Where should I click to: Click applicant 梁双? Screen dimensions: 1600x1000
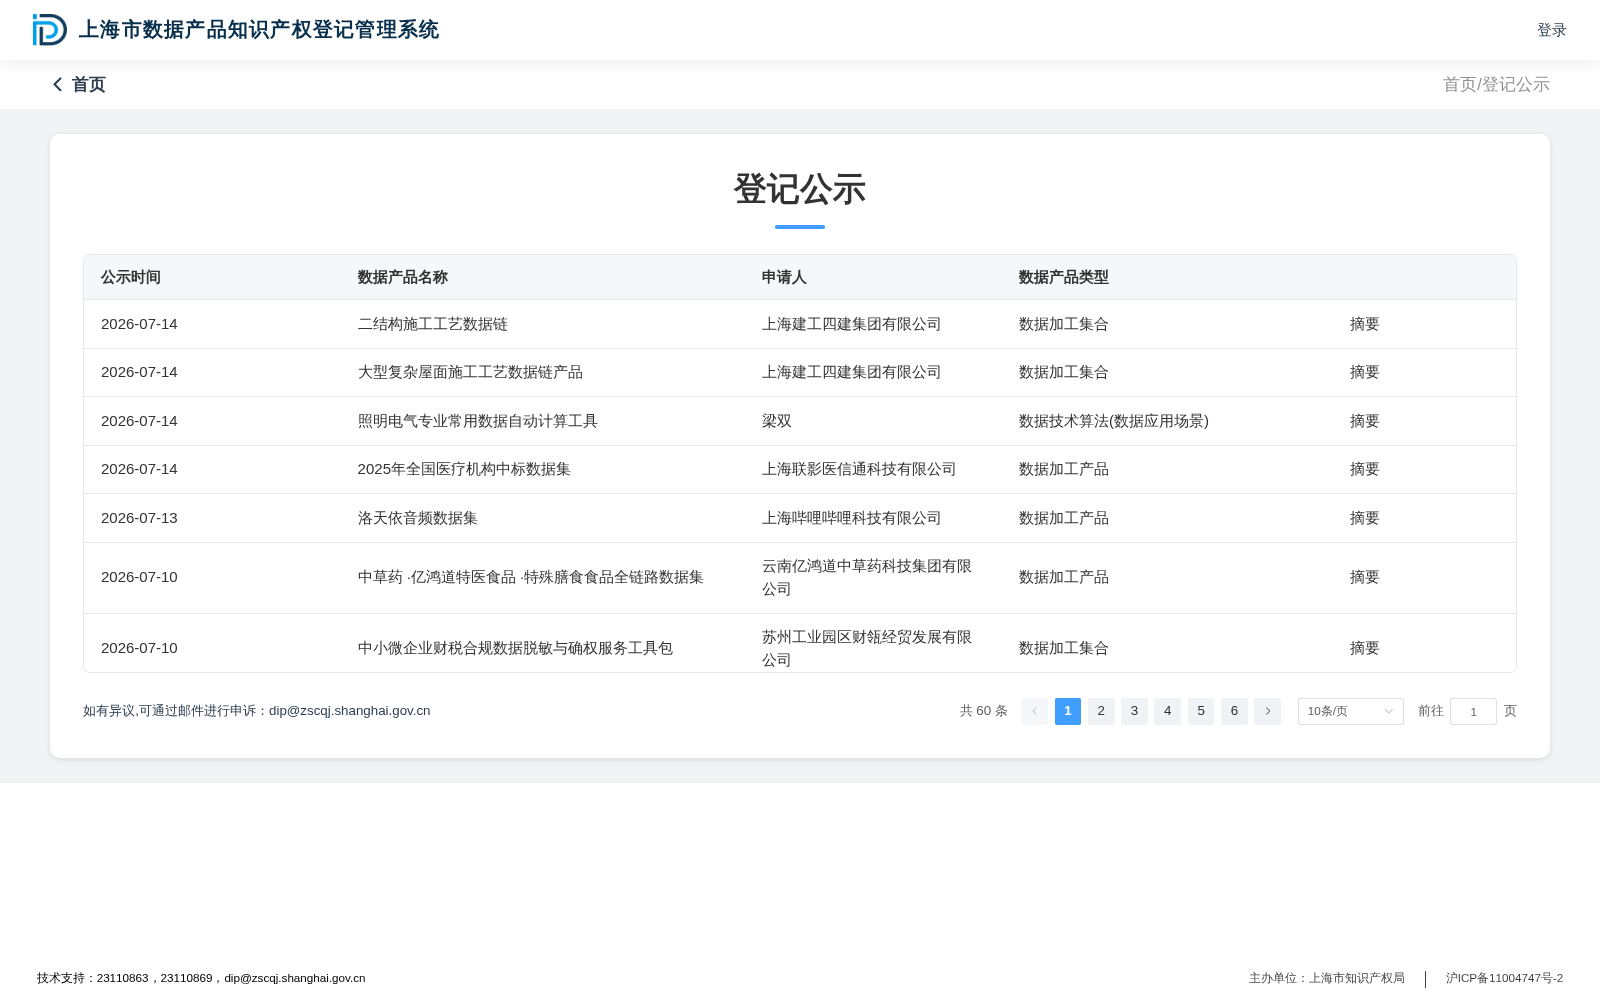777,421
